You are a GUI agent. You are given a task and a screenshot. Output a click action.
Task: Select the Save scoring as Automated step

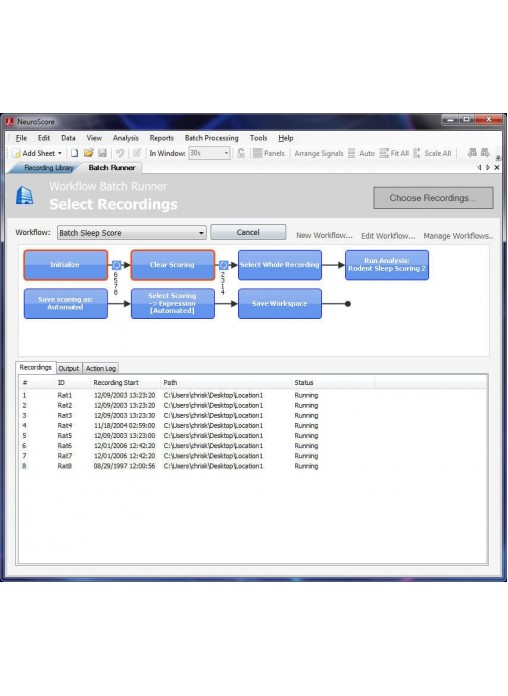point(65,304)
